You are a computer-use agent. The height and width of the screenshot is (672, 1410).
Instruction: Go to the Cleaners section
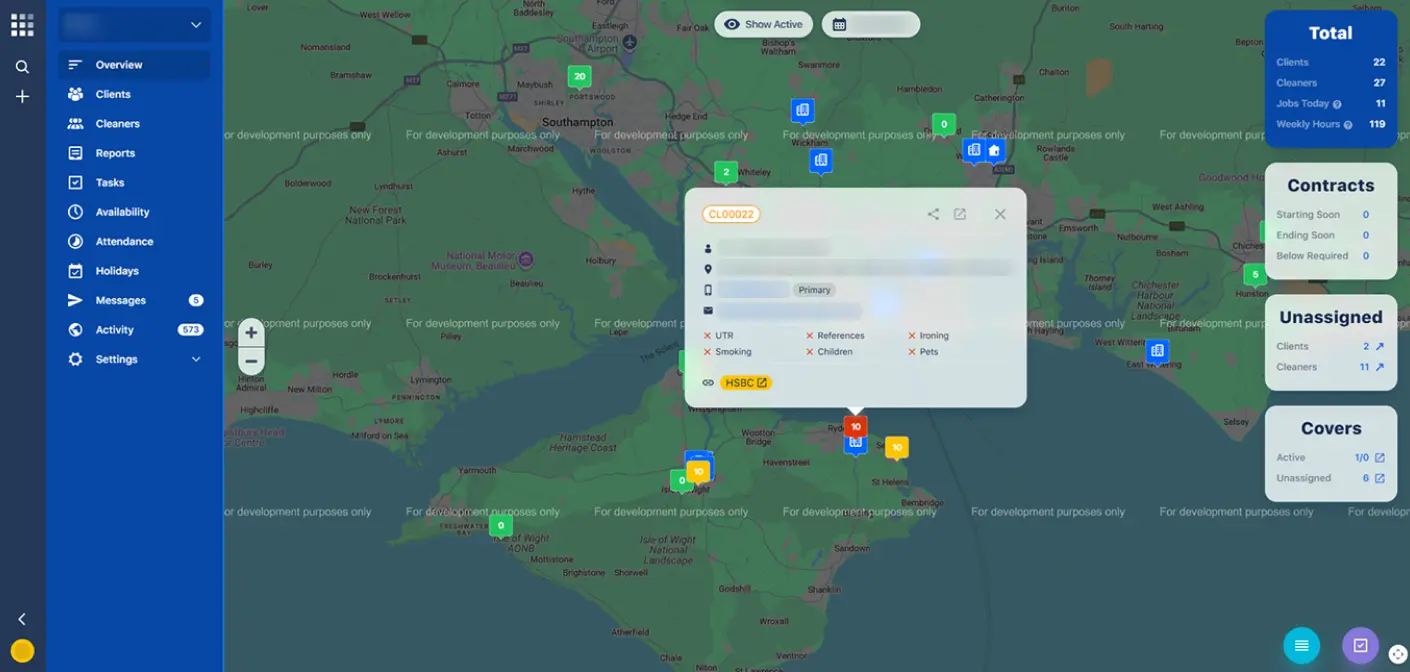117,124
